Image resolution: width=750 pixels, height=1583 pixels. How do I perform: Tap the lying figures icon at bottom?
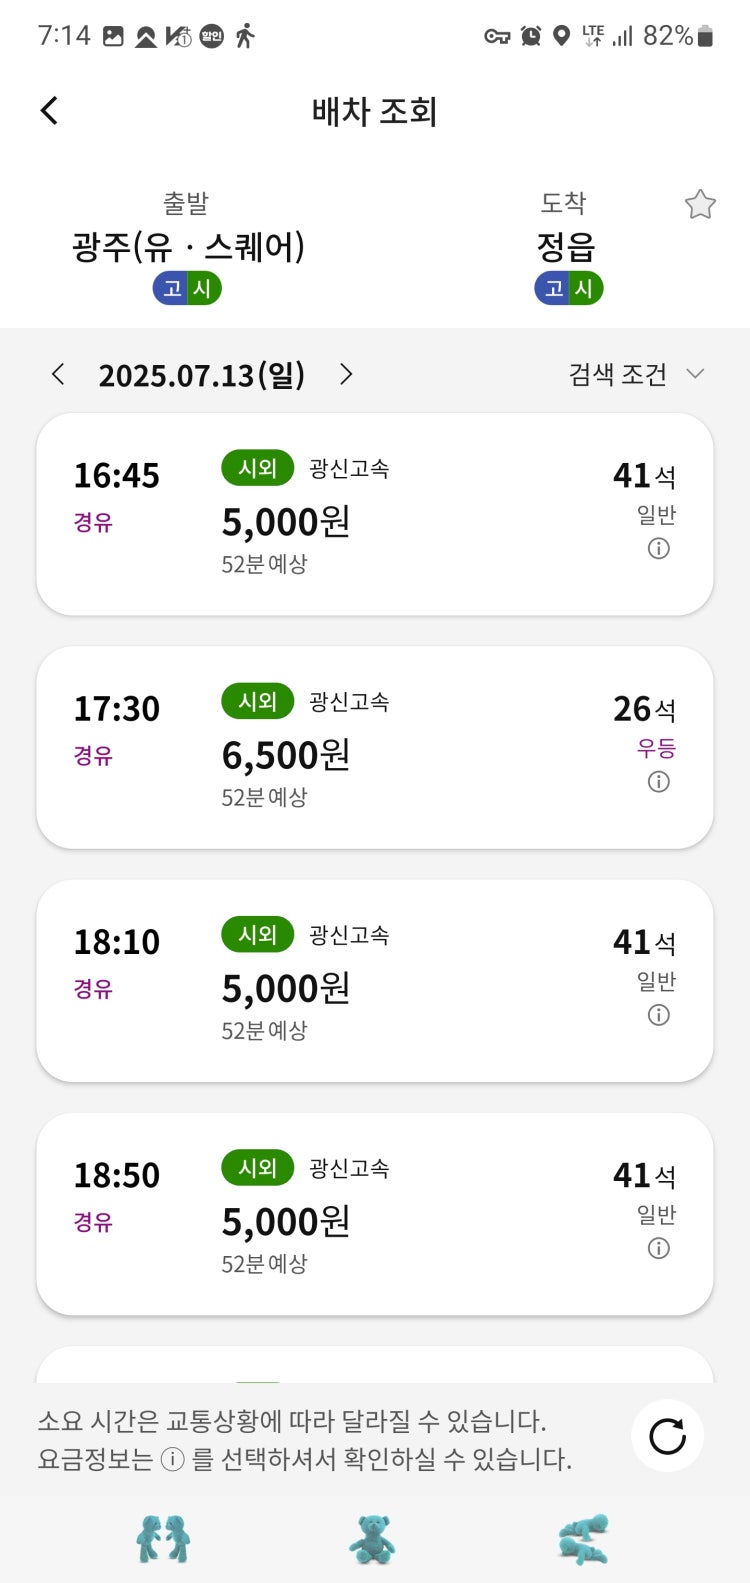(583, 1539)
